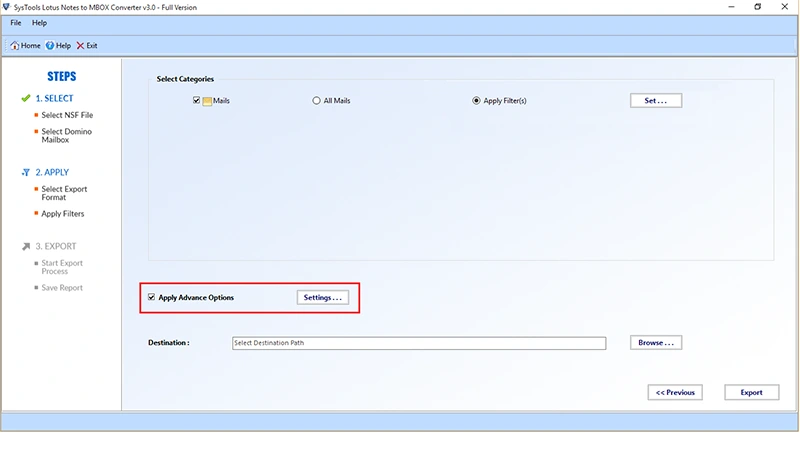Click the 3. EXPORT step heading
This screenshot has width=800, height=450.
pyautogui.click(x=56, y=246)
